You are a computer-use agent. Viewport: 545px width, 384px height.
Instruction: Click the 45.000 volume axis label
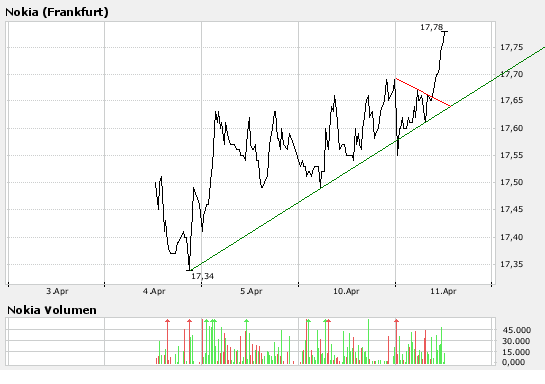pos(516,330)
